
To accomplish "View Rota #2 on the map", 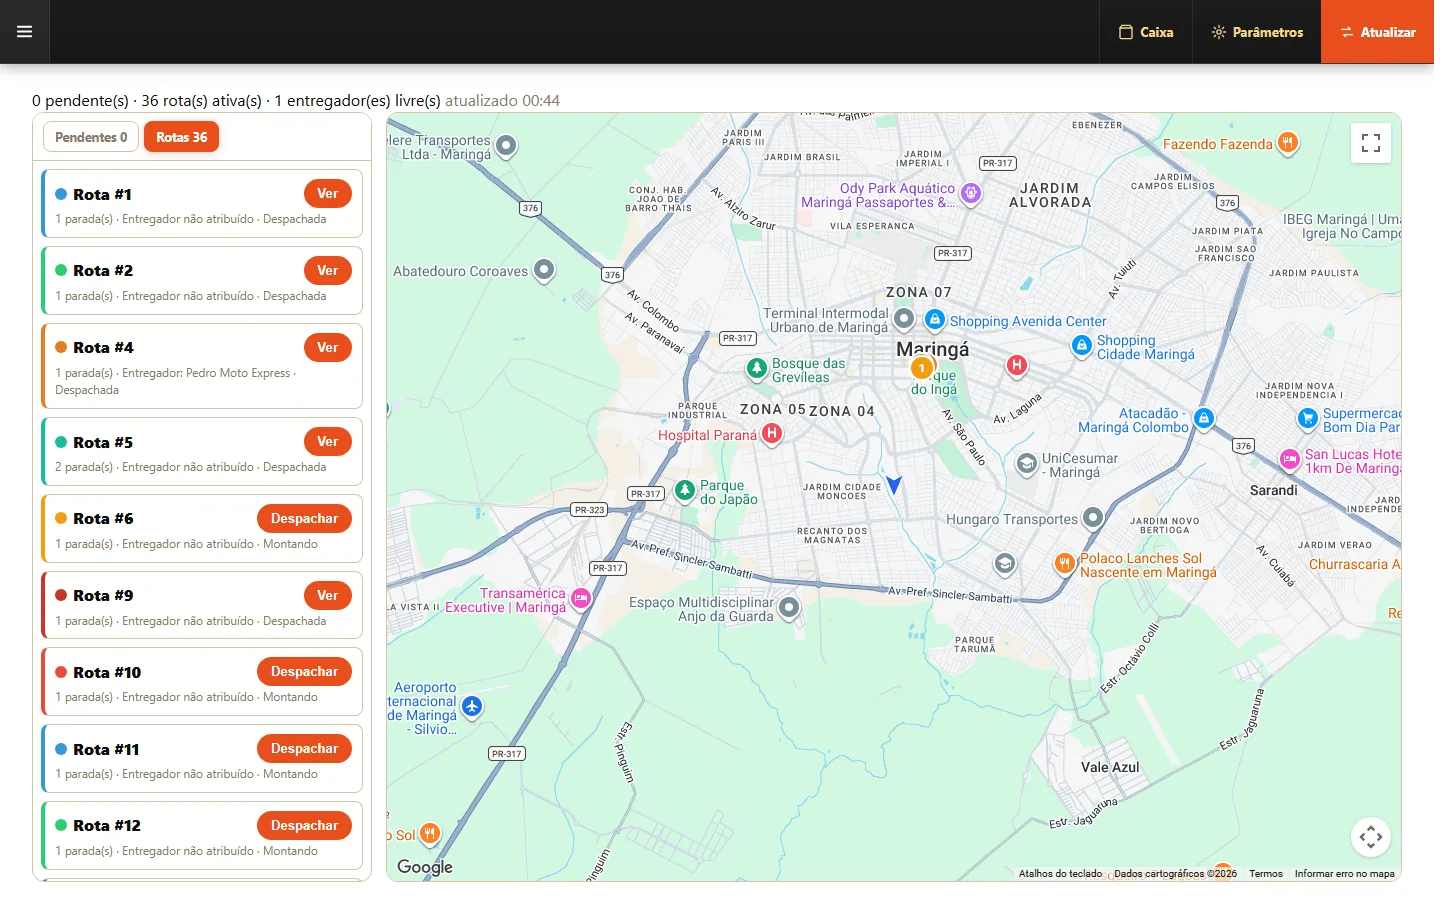I will (328, 271).
